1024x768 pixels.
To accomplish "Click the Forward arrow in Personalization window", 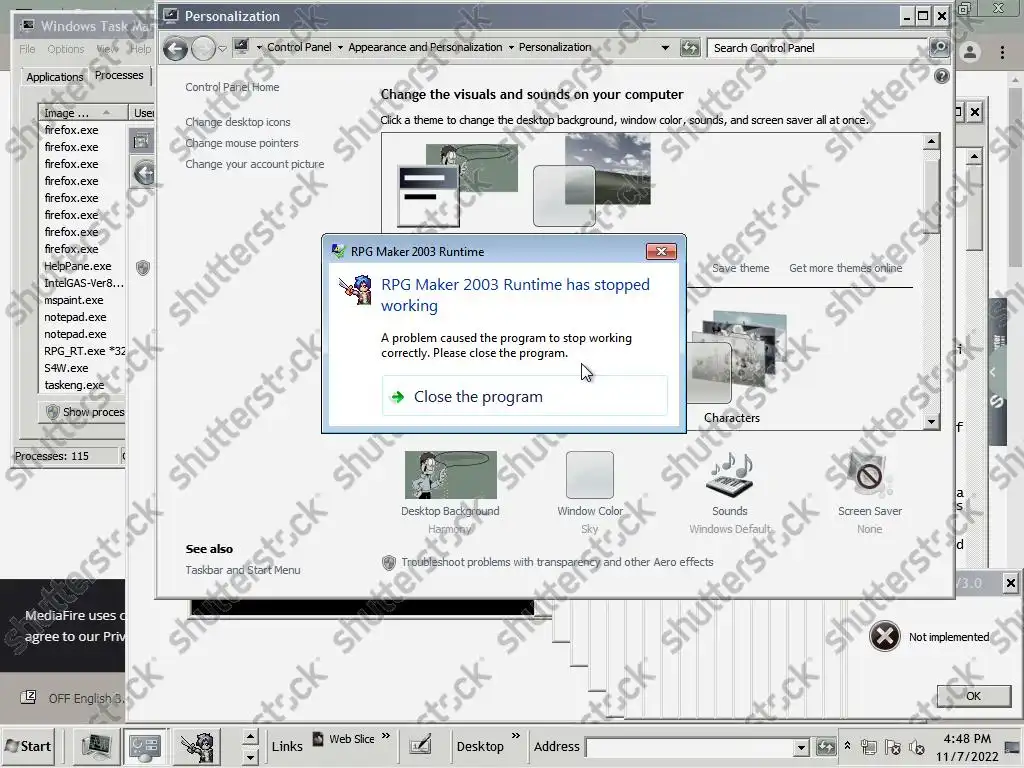I will pos(203,48).
